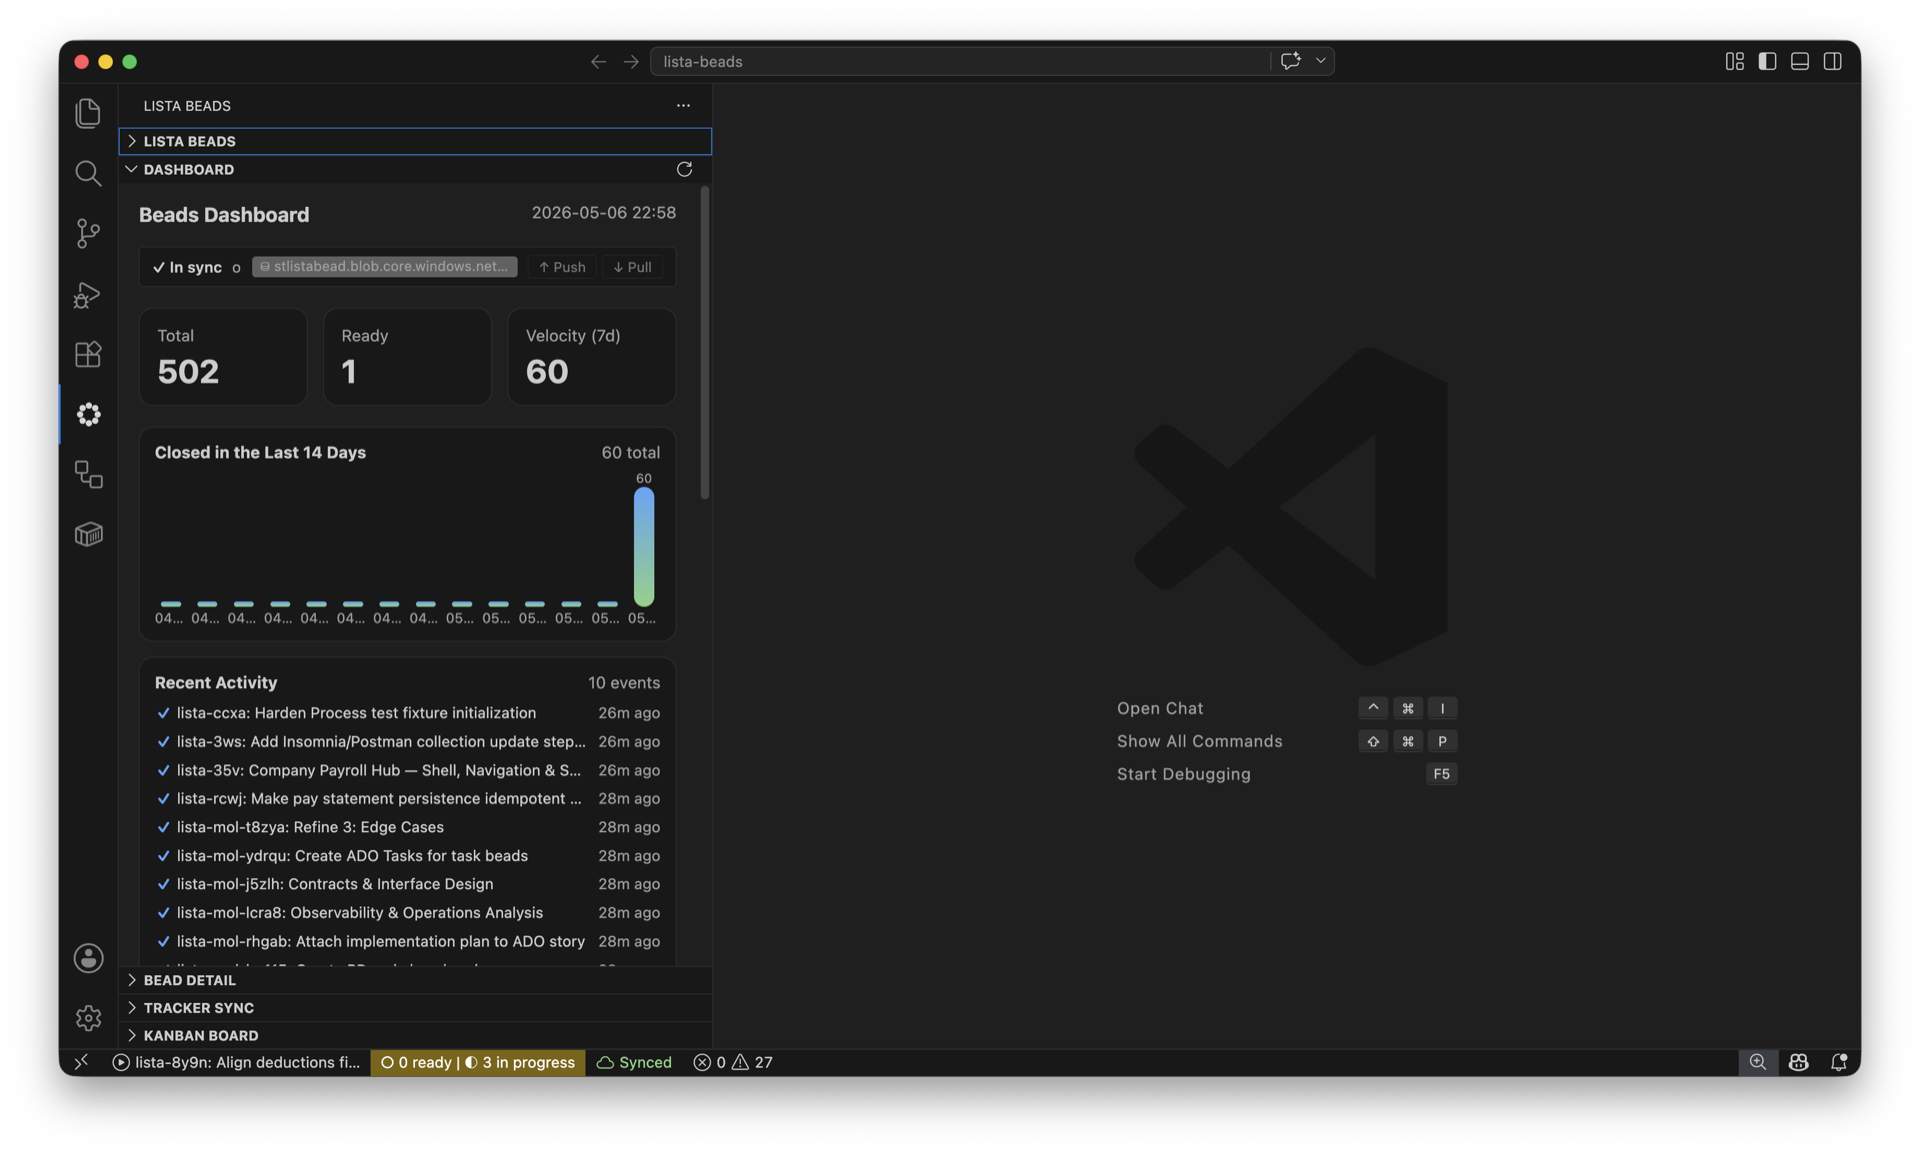Open lista-ccxa Harden Process test fixture entry
This screenshot has height=1154, width=1920.
pyautogui.click(x=407, y=713)
